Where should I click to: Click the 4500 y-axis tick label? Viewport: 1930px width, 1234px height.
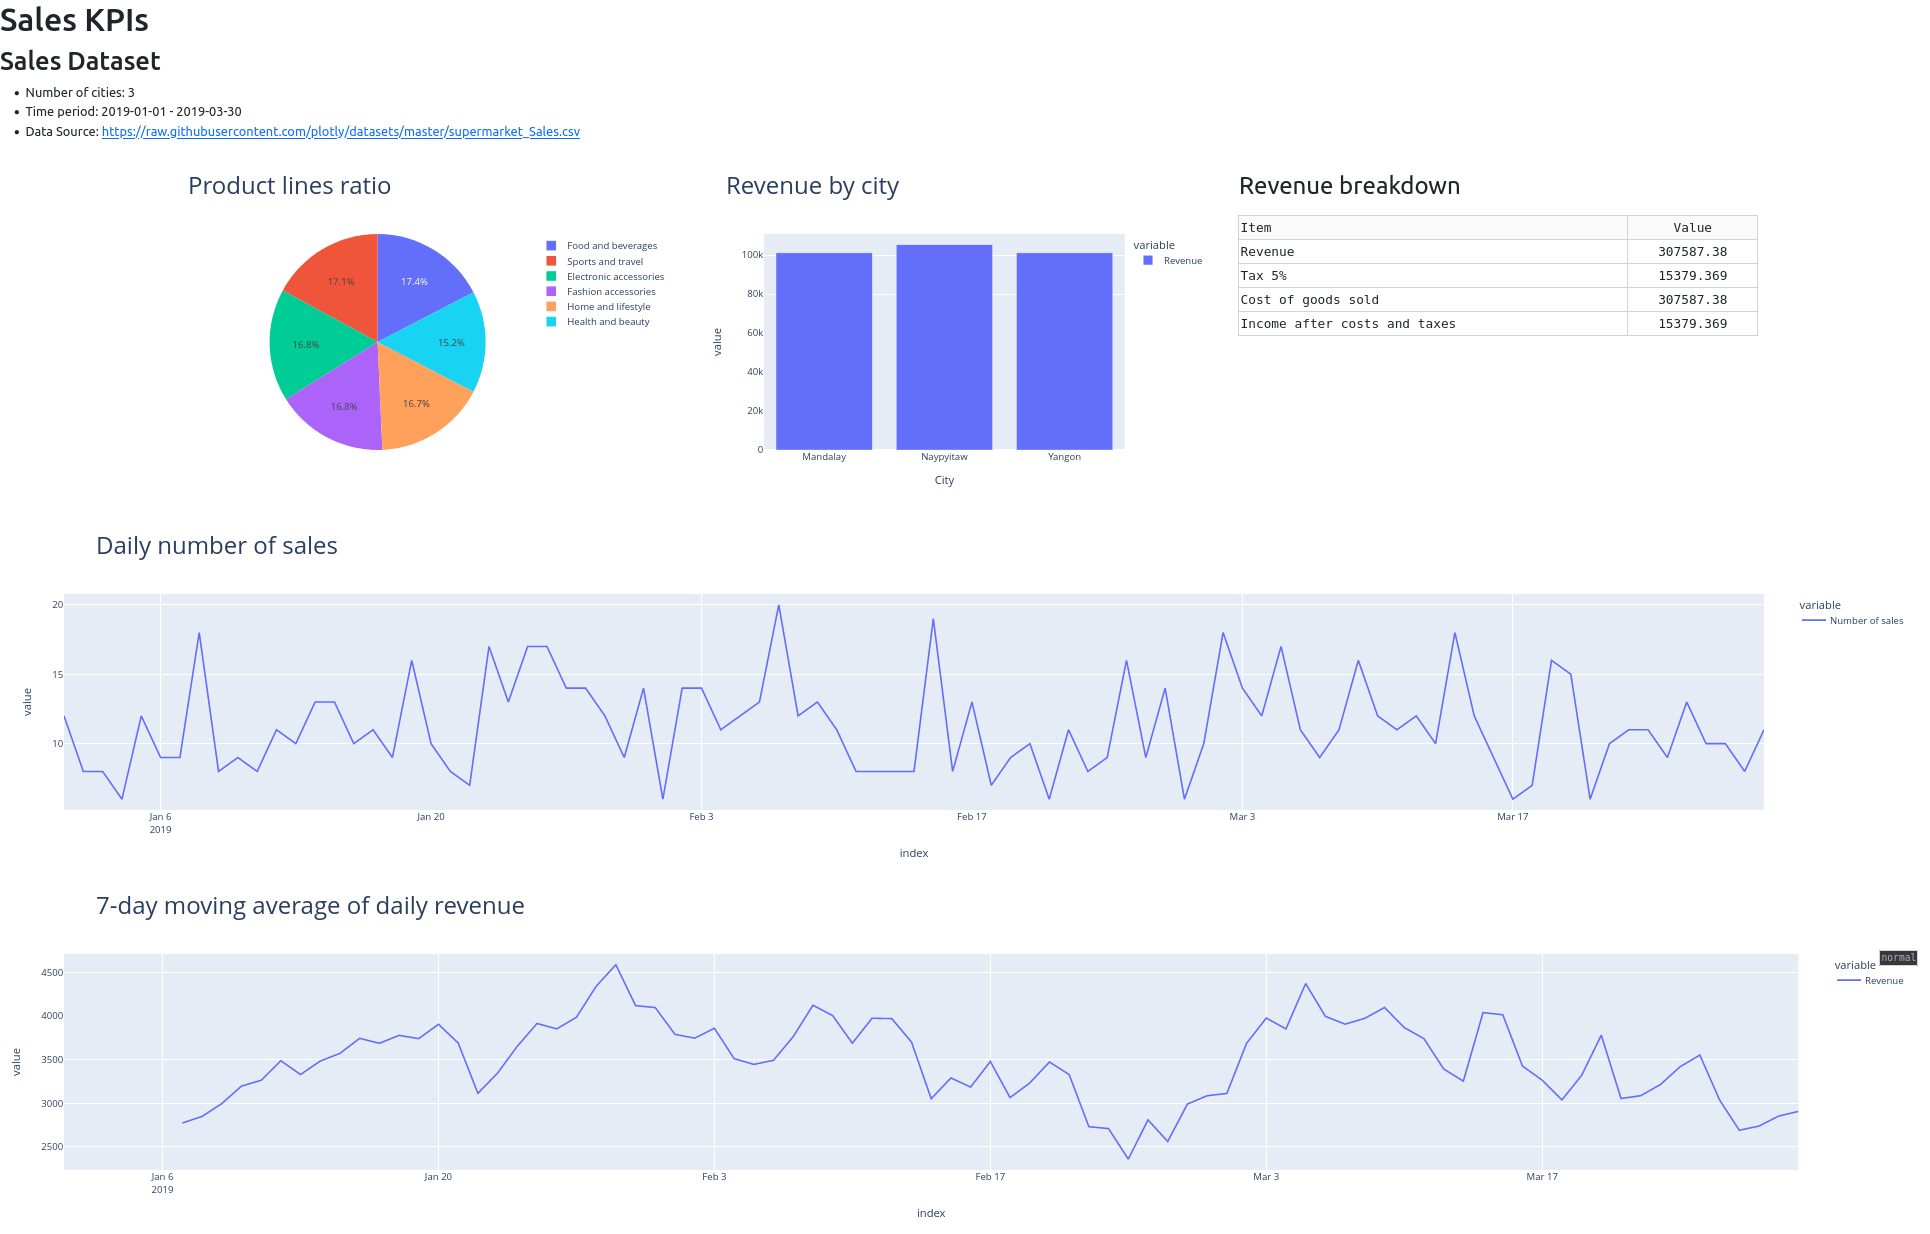(x=52, y=973)
